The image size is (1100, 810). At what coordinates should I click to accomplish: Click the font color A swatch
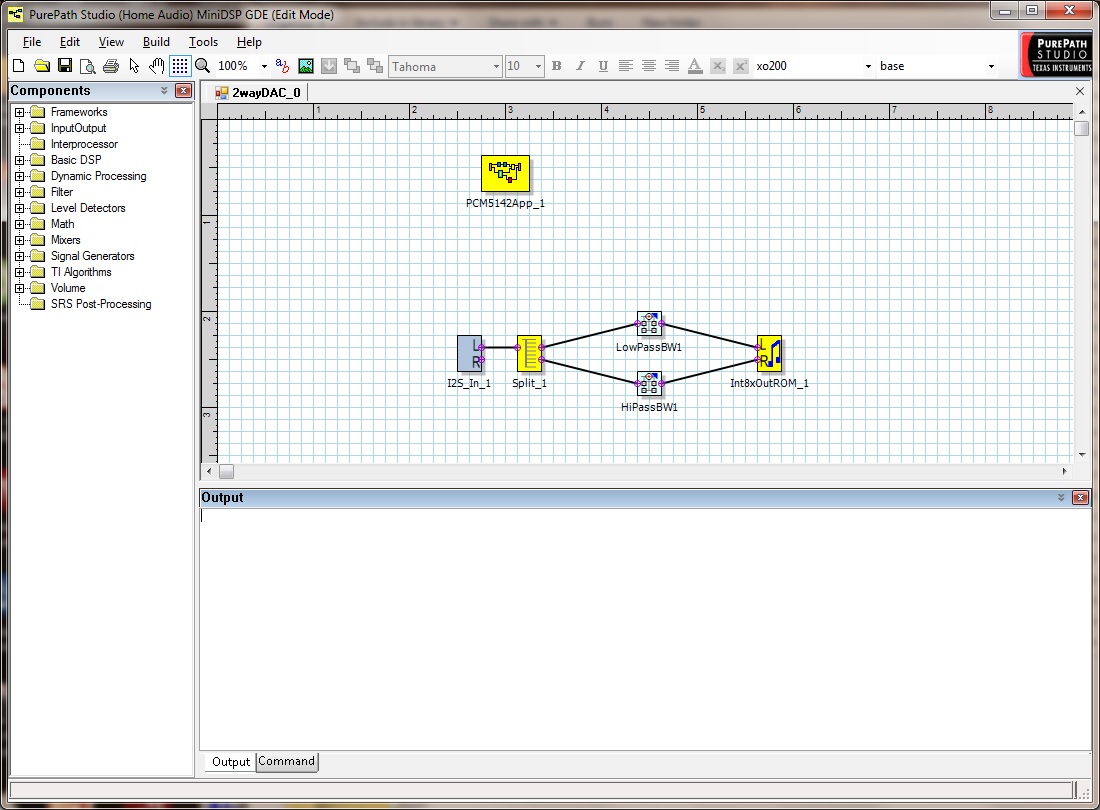click(695, 66)
